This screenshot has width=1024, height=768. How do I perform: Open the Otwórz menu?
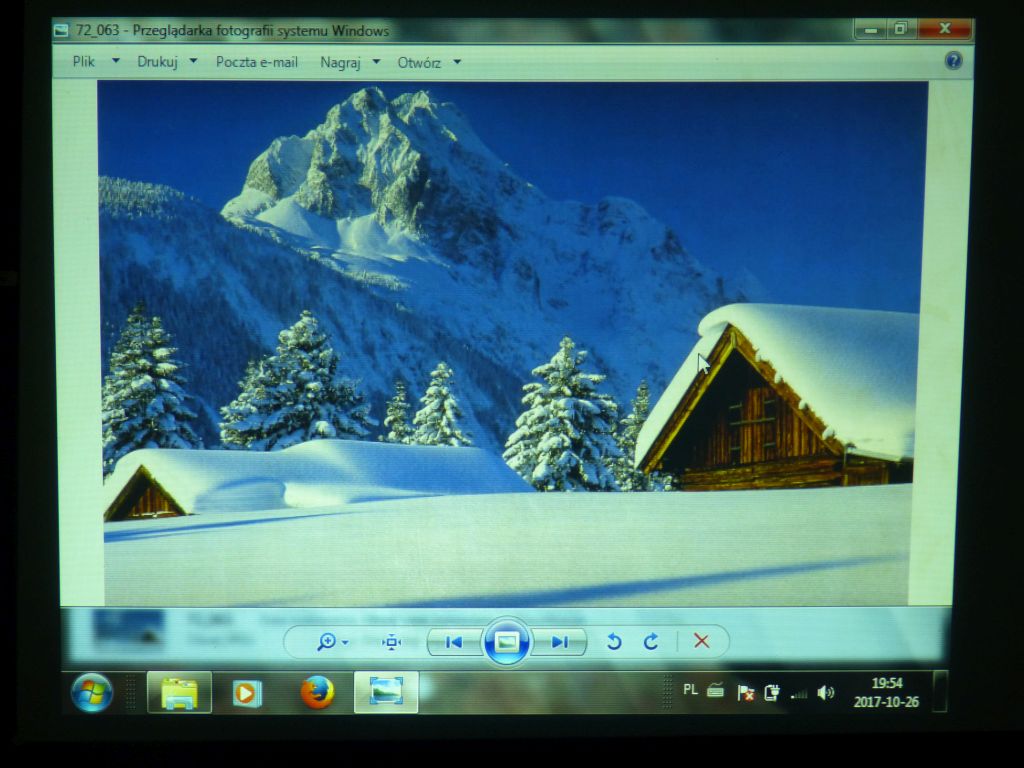pyautogui.click(x=419, y=63)
